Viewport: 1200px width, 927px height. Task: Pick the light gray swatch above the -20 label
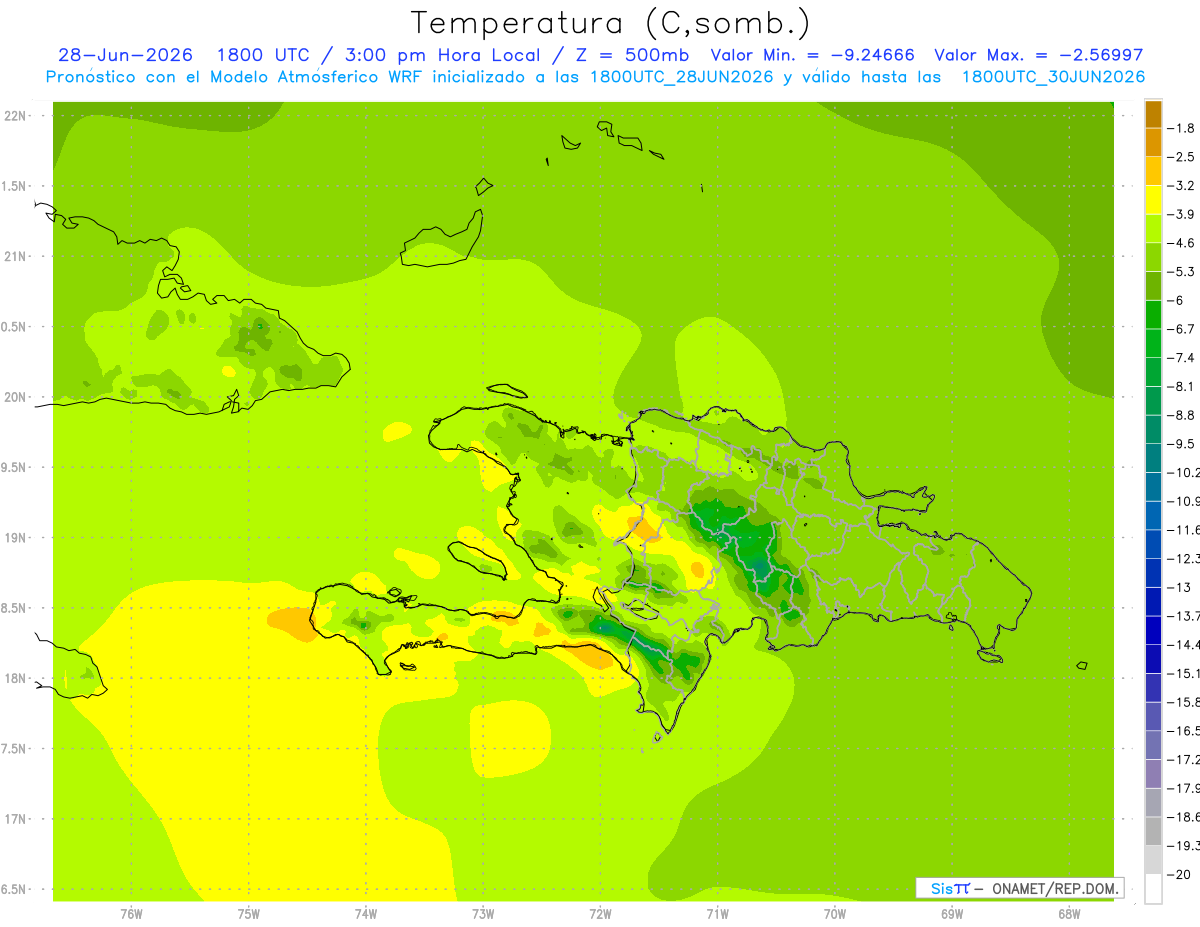coord(1153,859)
